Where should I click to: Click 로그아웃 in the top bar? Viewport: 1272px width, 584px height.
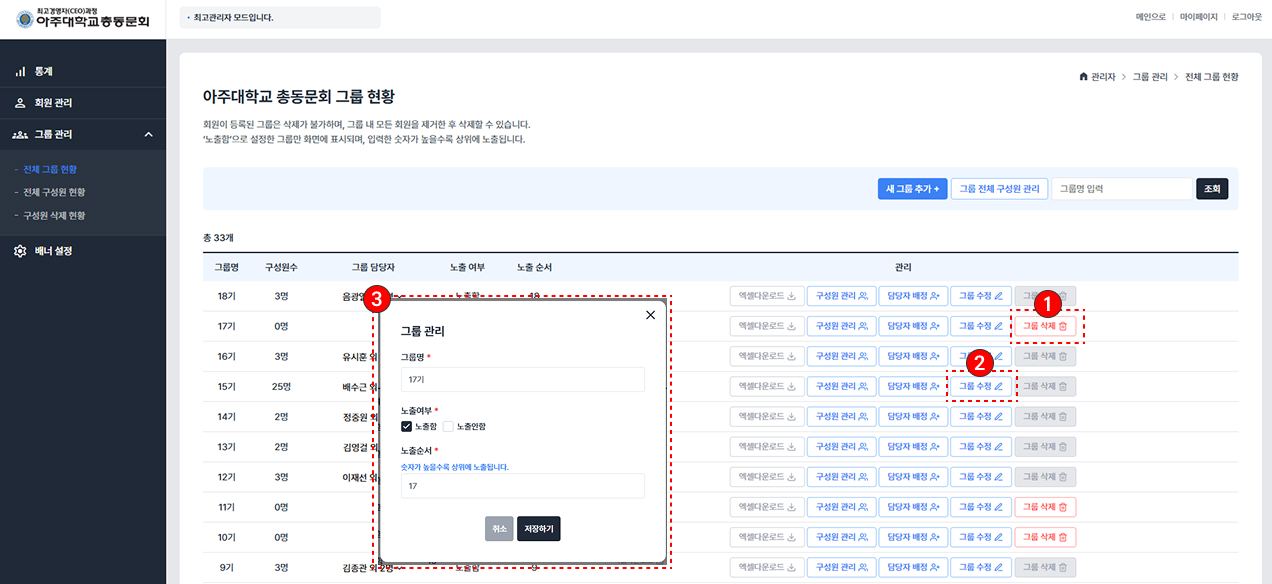1247,17
